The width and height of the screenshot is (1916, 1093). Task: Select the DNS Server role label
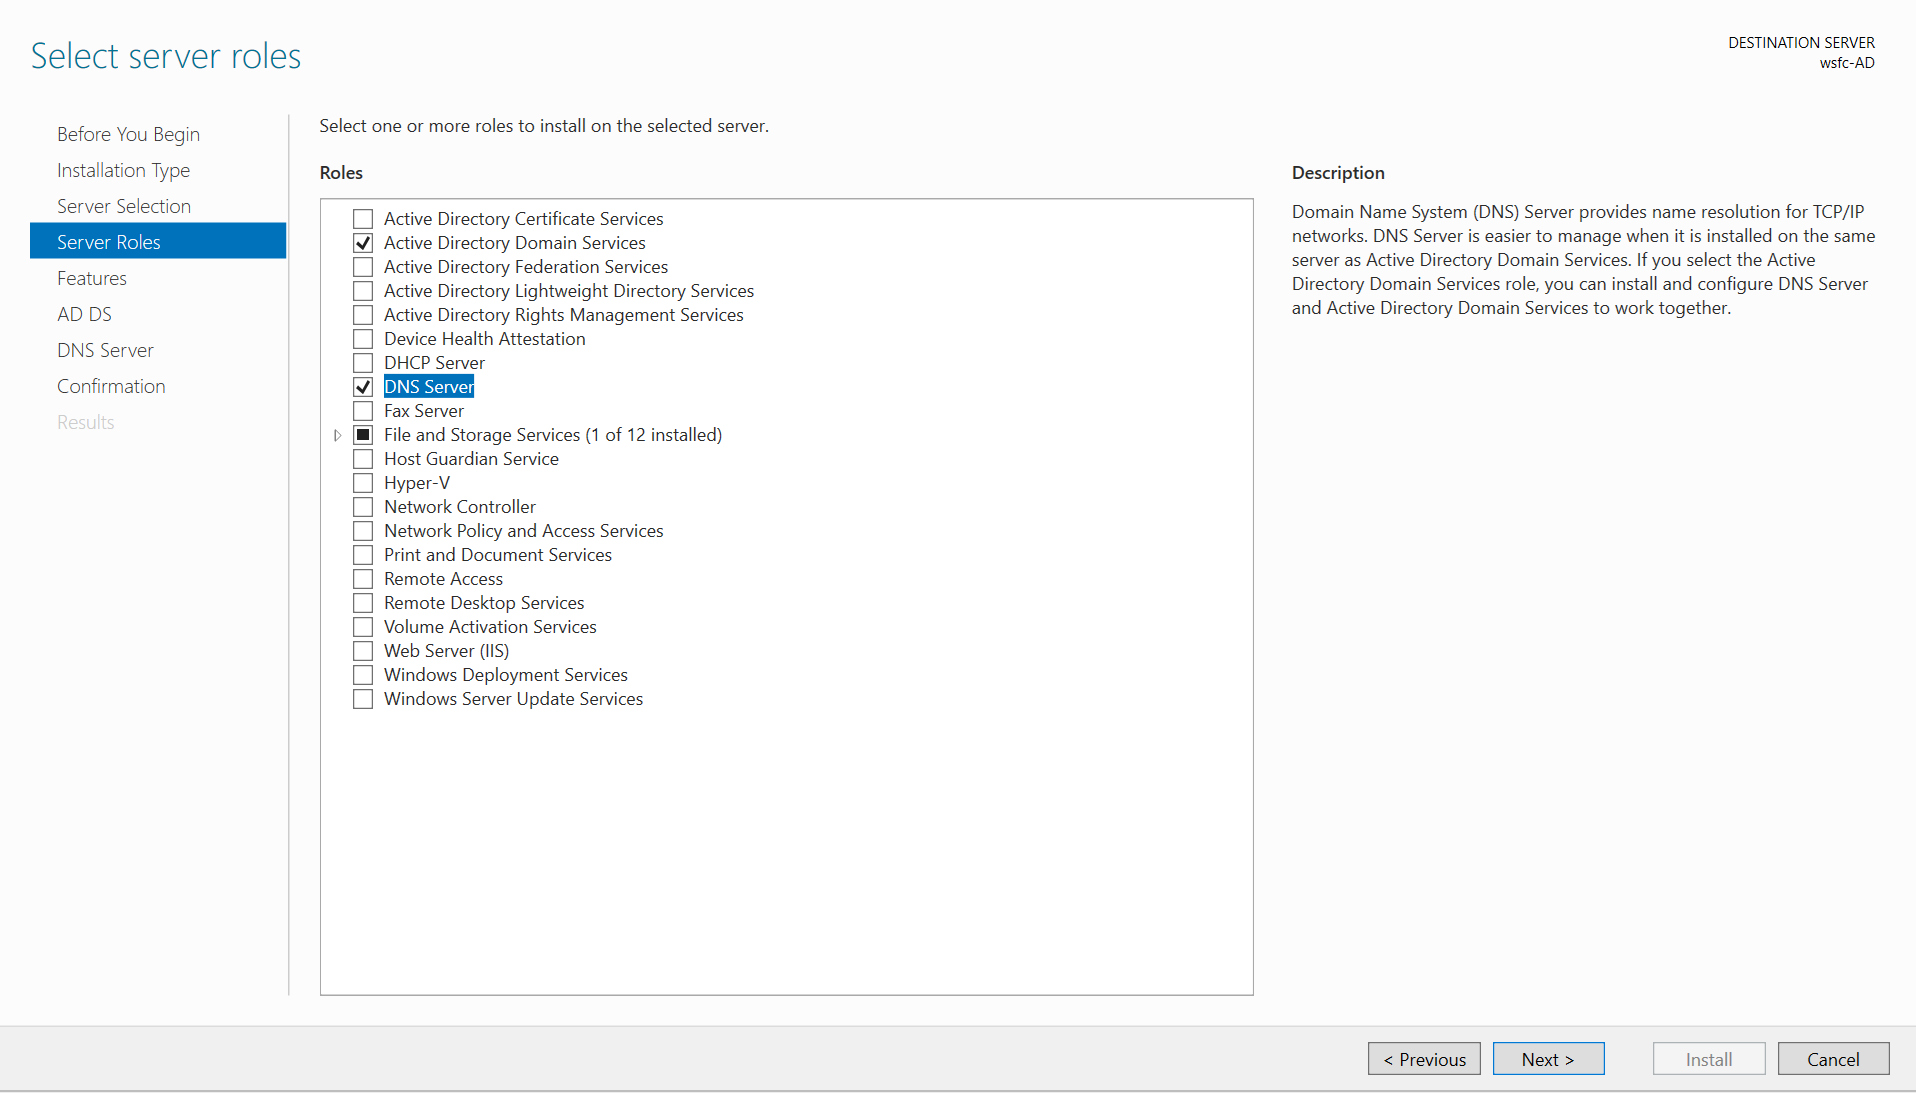point(429,387)
